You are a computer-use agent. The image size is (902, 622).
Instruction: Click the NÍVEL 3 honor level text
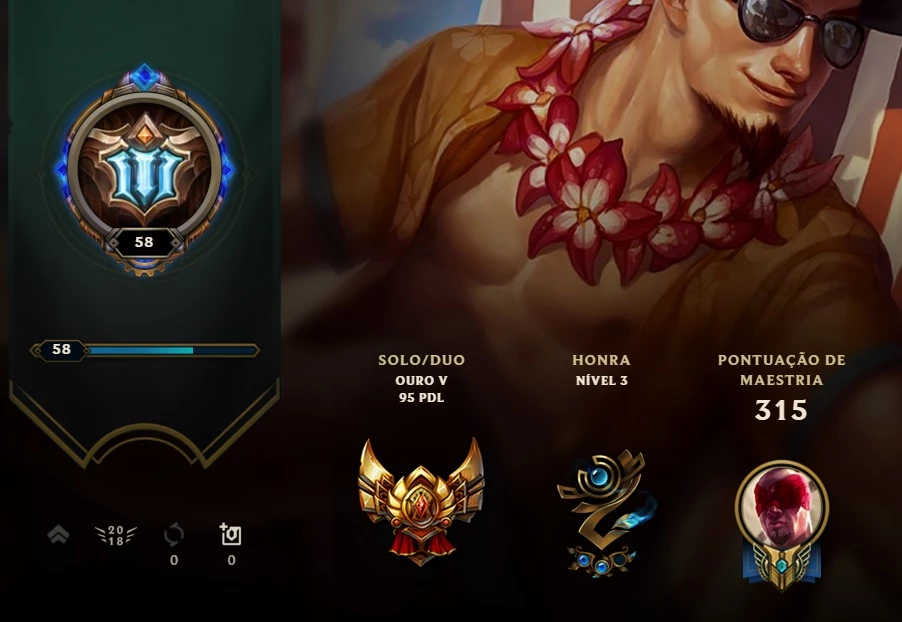pos(602,380)
